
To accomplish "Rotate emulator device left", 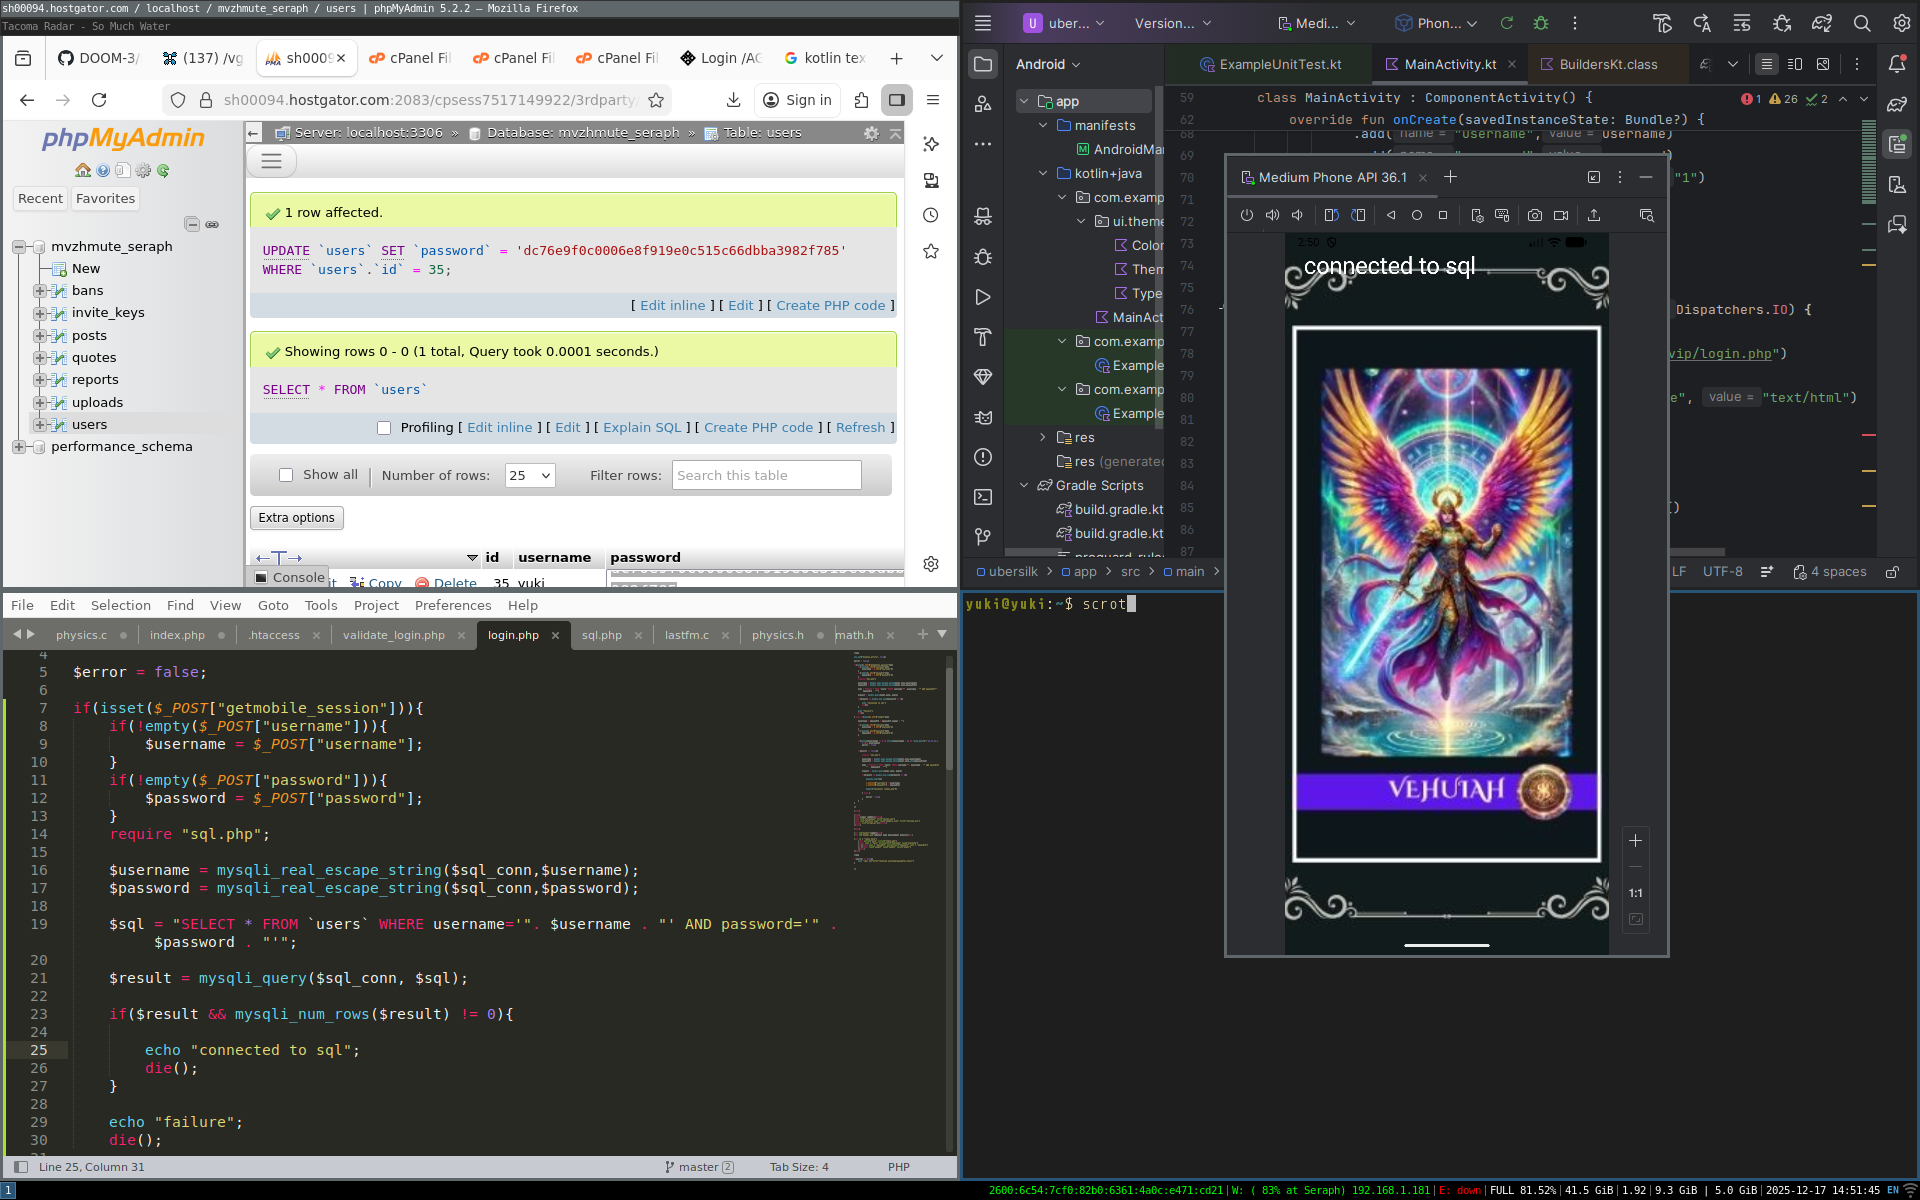I will [x=1331, y=215].
